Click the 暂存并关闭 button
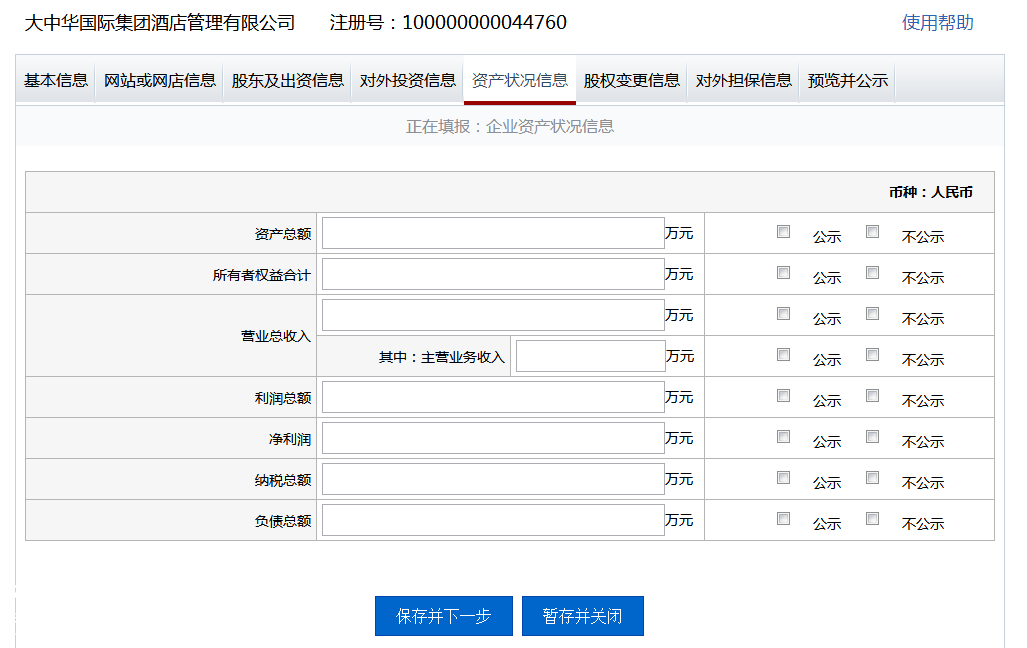The image size is (1027, 648). click(583, 616)
